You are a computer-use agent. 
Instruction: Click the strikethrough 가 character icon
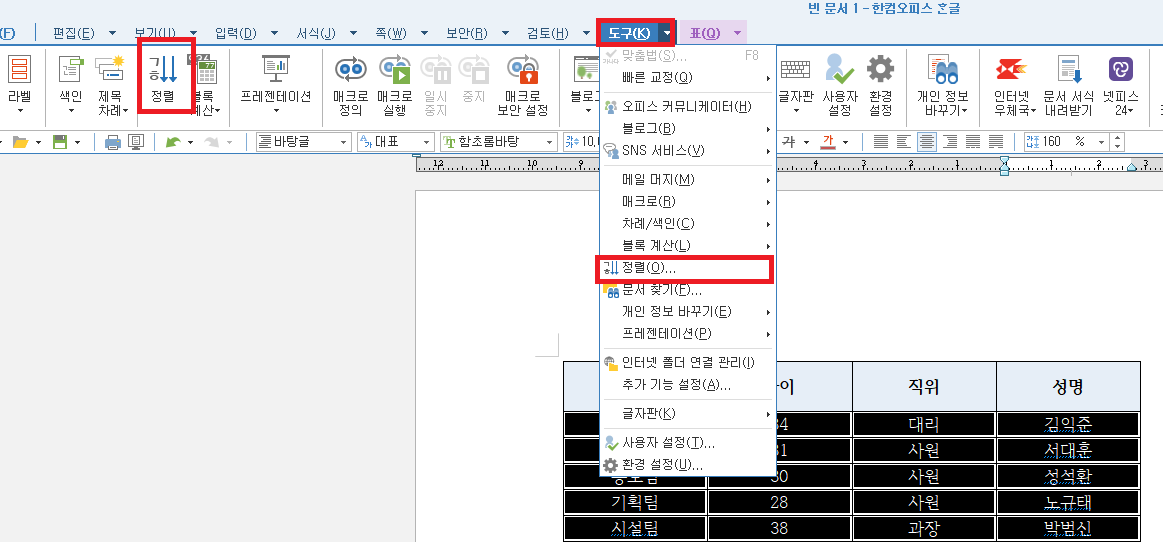click(x=788, y=142)
